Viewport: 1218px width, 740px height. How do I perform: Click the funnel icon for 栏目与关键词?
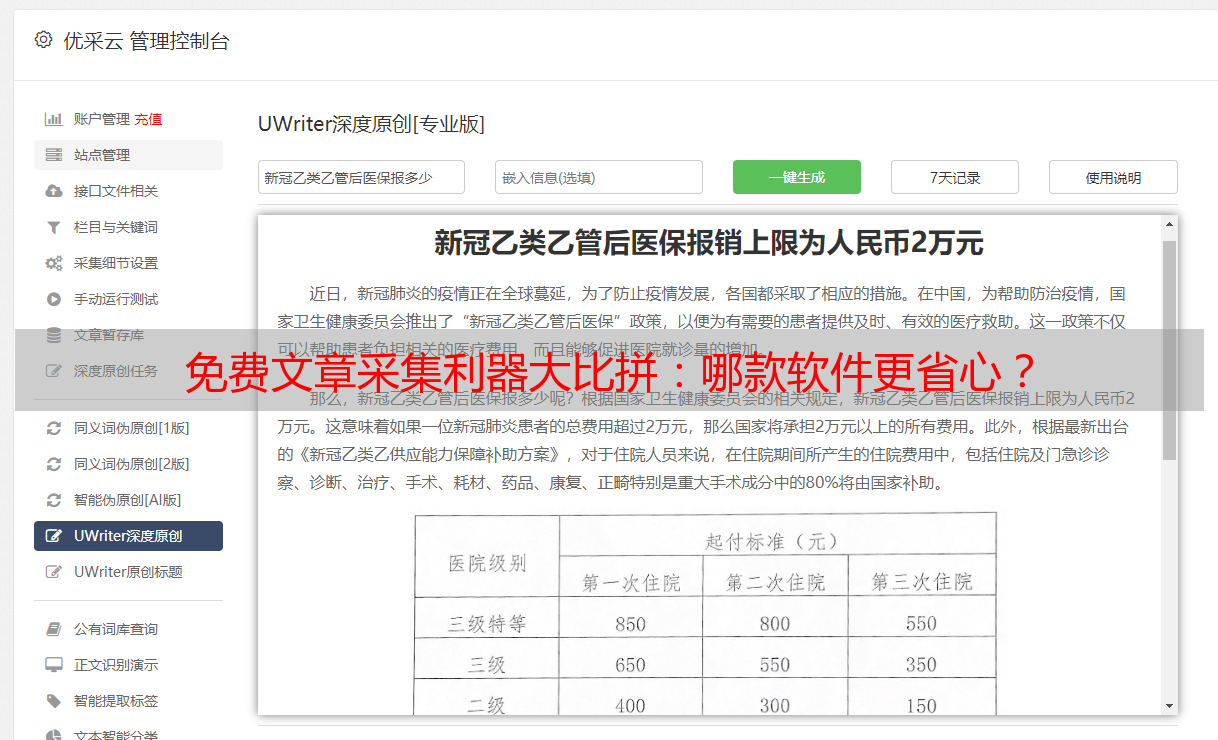[54, 227]
